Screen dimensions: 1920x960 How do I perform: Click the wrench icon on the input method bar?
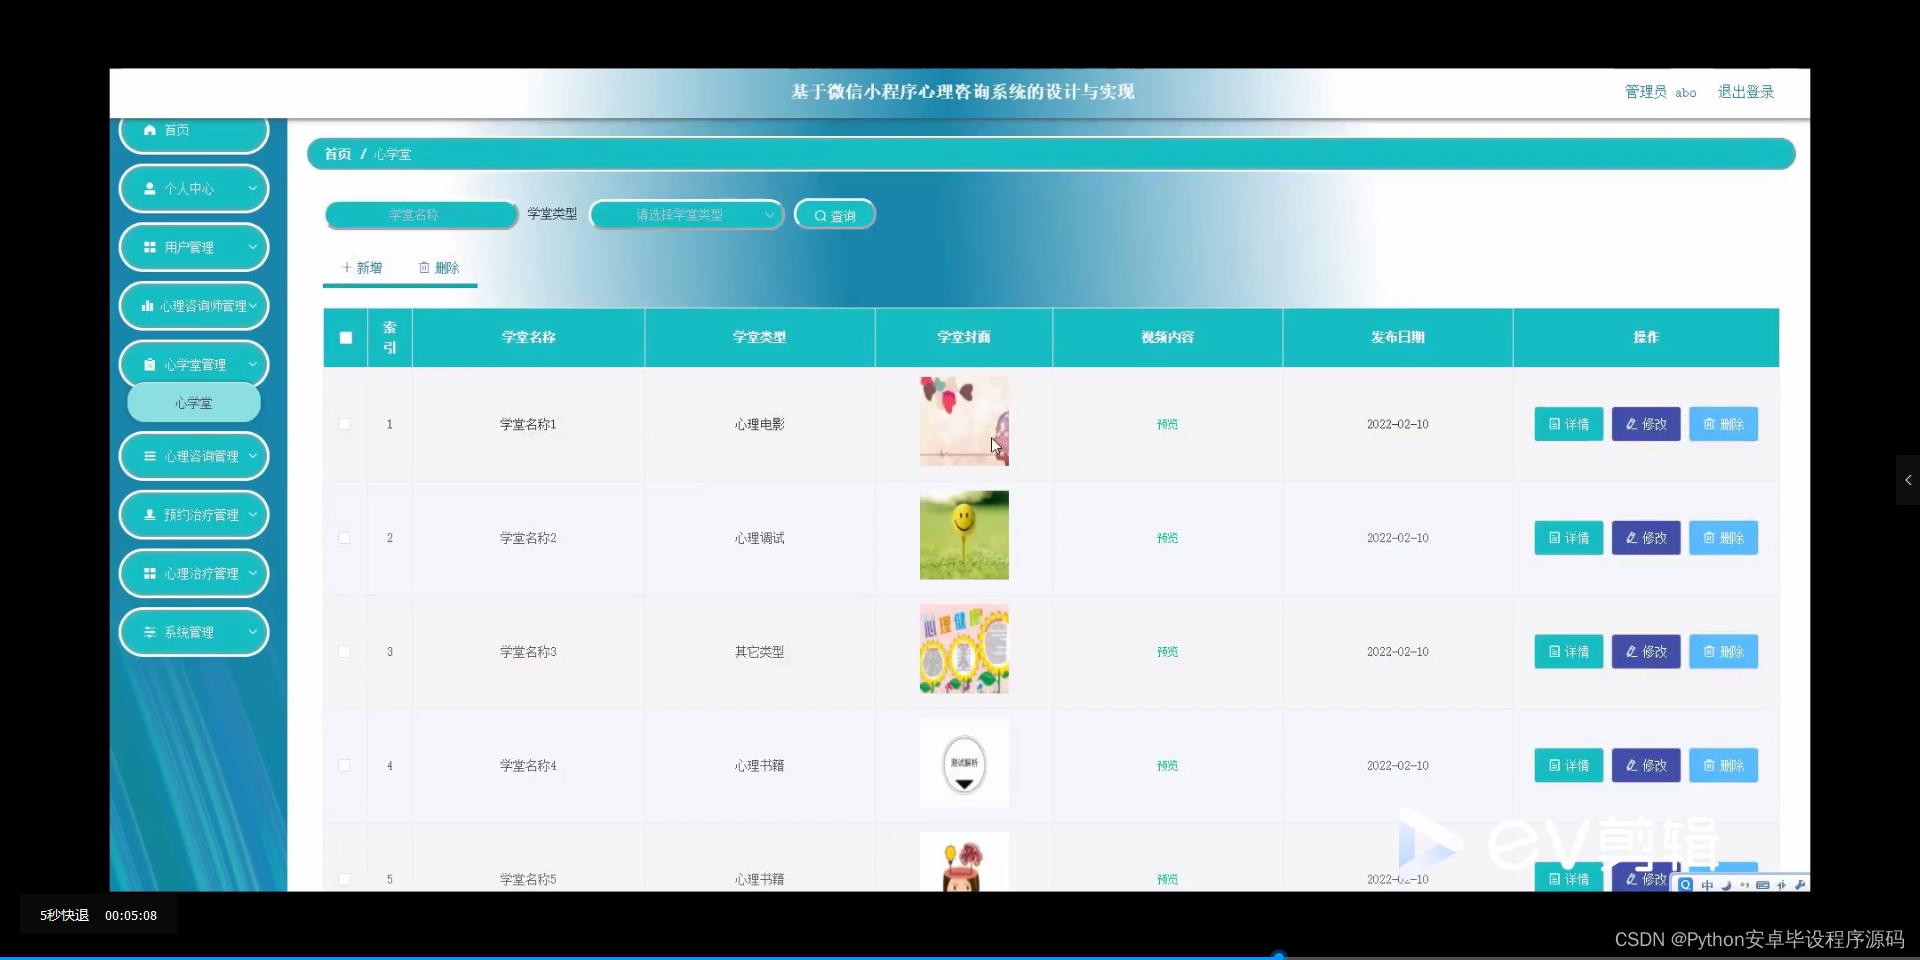pos(1800,886)
